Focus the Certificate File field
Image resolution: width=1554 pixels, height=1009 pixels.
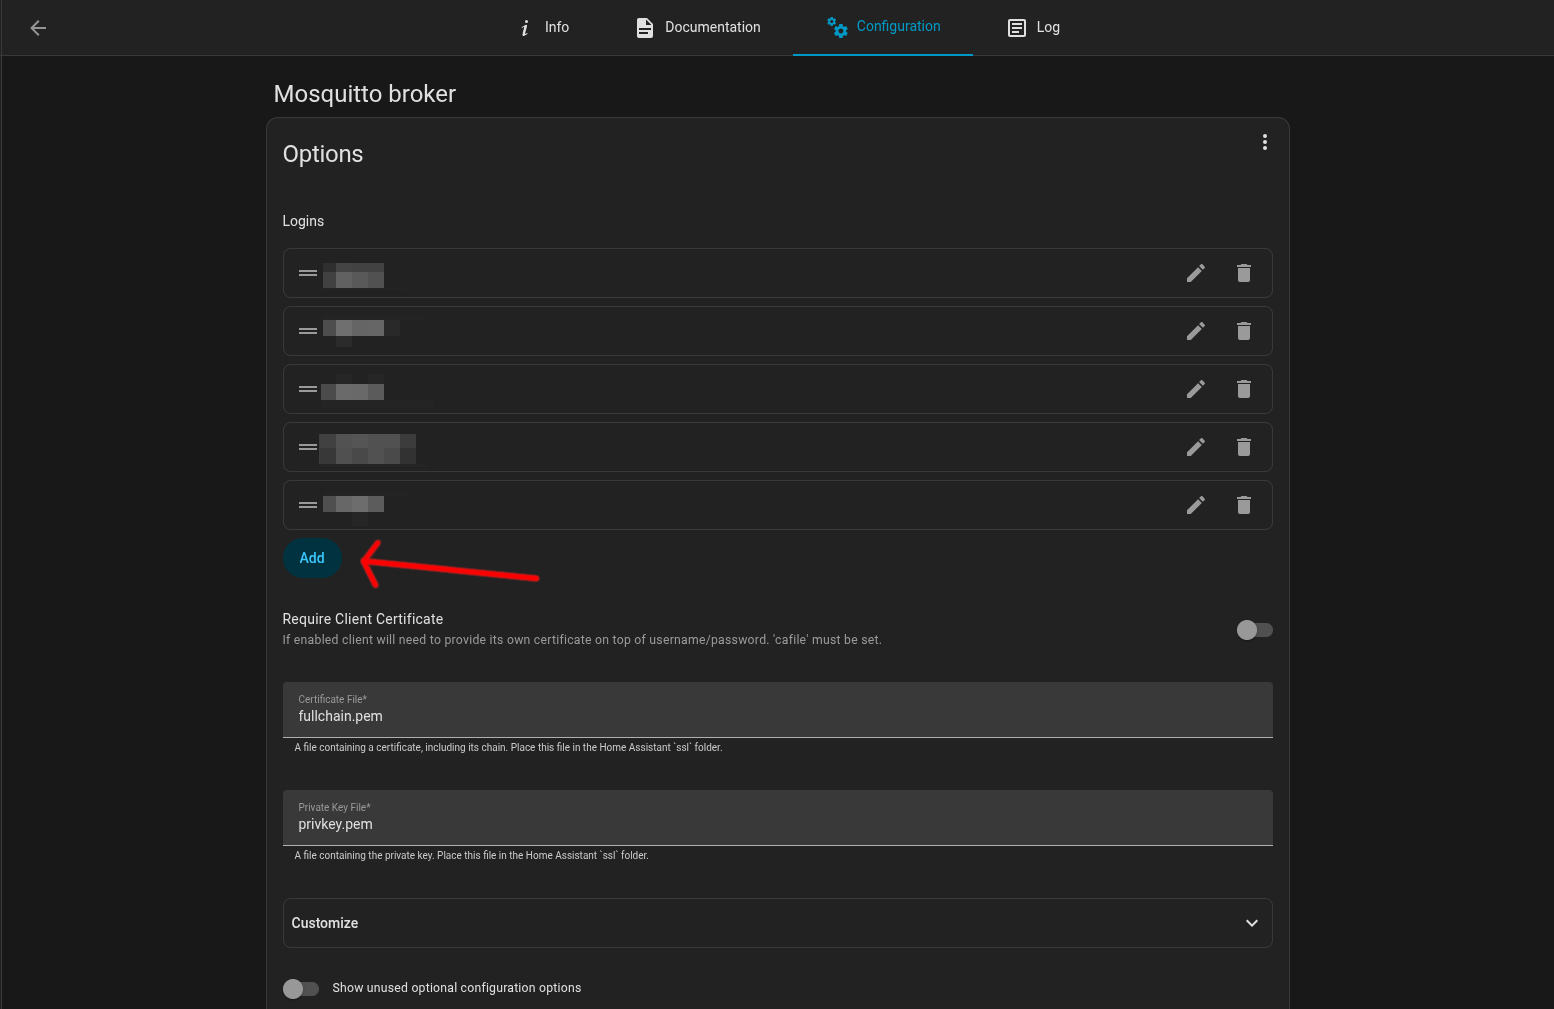pyautogui.click(x=778, y=710)
